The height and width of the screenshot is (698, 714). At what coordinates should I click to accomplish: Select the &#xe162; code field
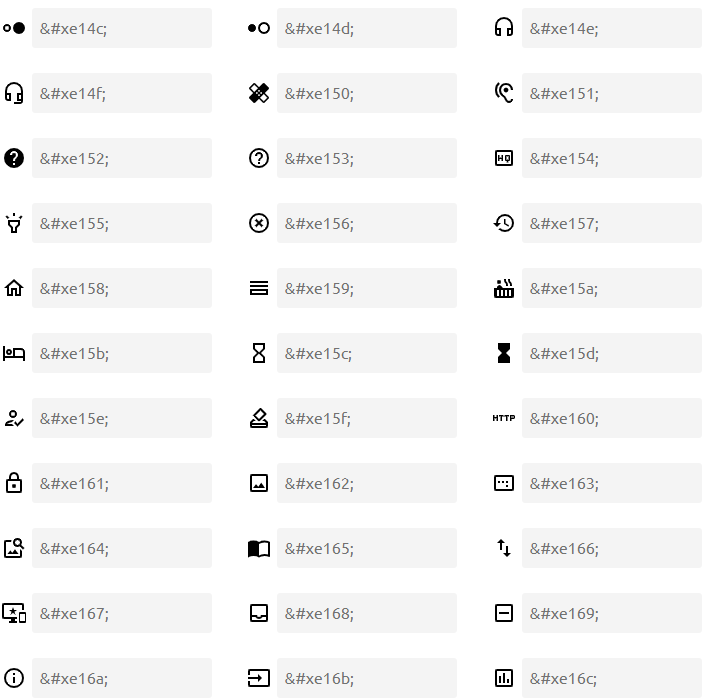coord(366,483)
